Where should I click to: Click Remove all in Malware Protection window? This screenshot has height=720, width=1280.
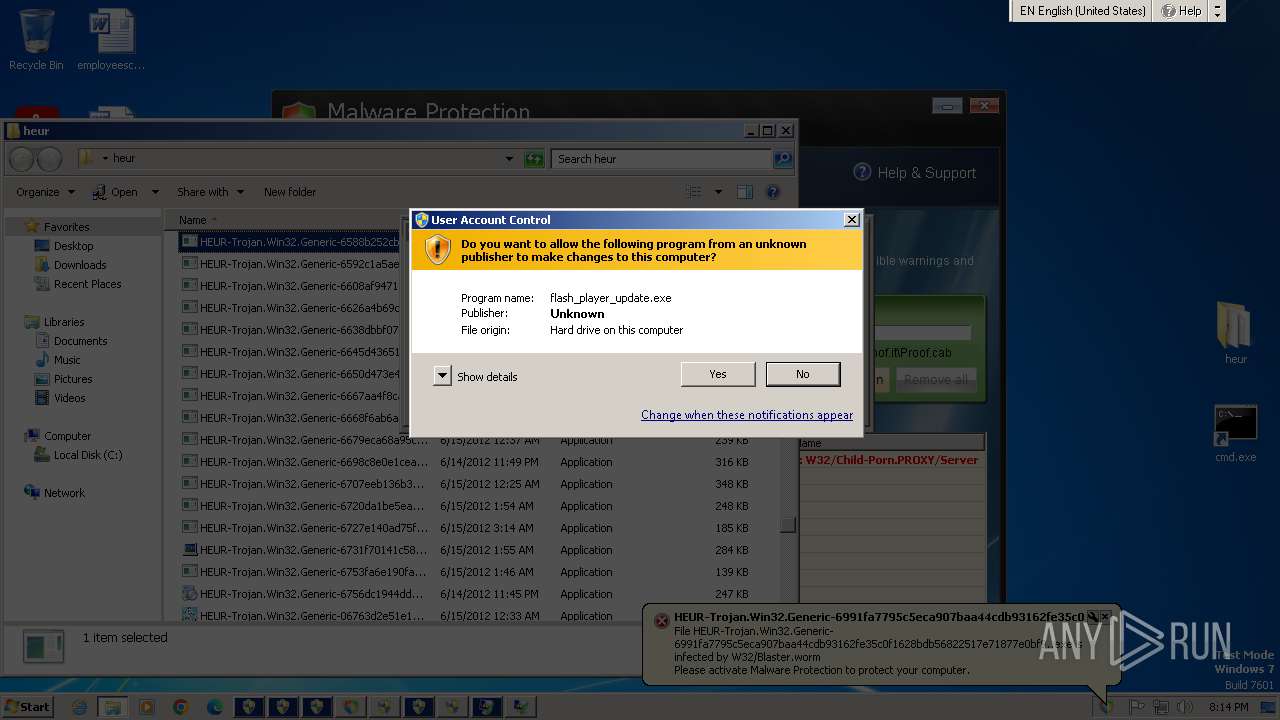point(935,380)
